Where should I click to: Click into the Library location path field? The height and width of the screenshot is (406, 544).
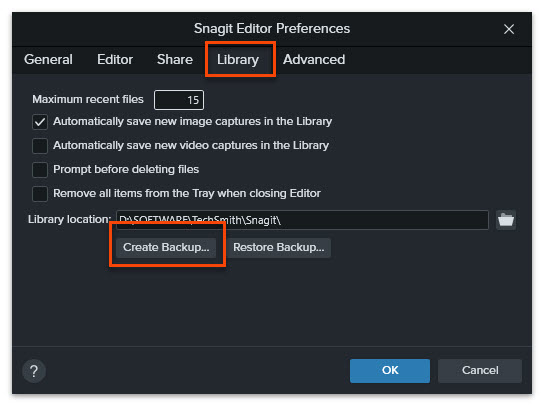(x=302, y=220)
